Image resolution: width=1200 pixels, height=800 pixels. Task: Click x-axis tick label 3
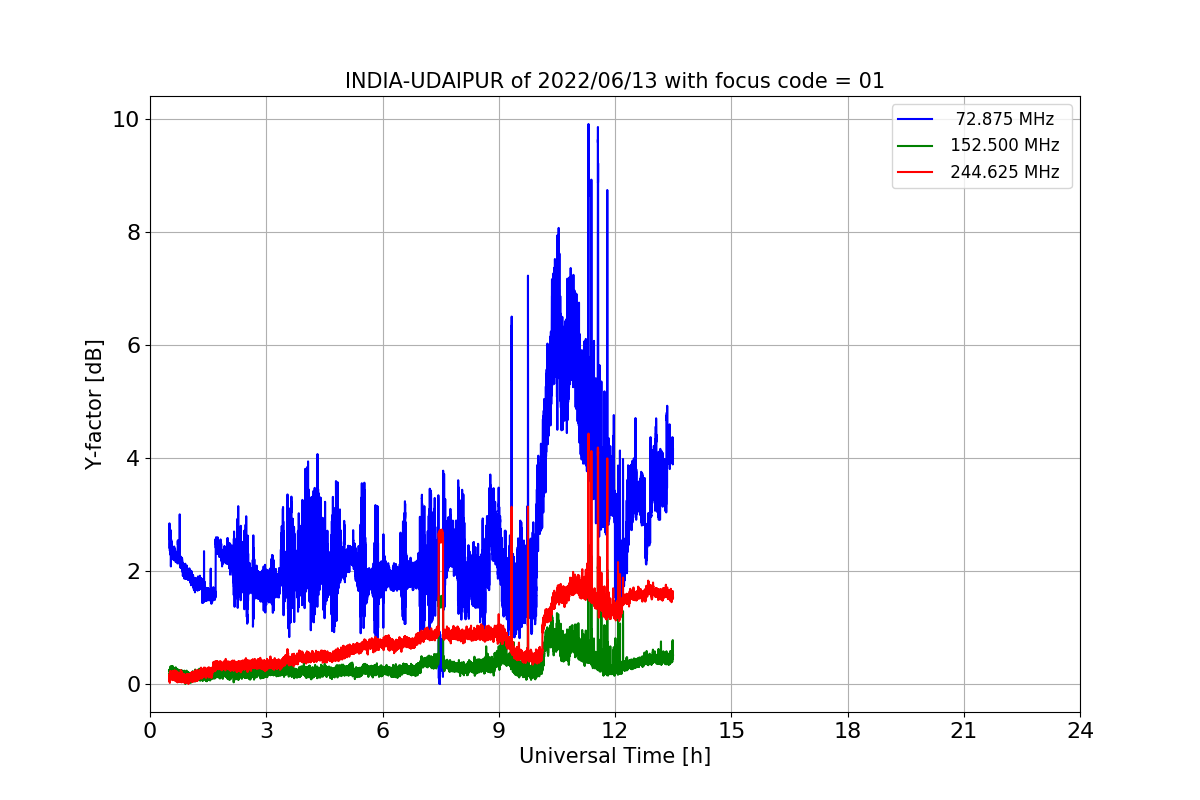coord(266,731)
